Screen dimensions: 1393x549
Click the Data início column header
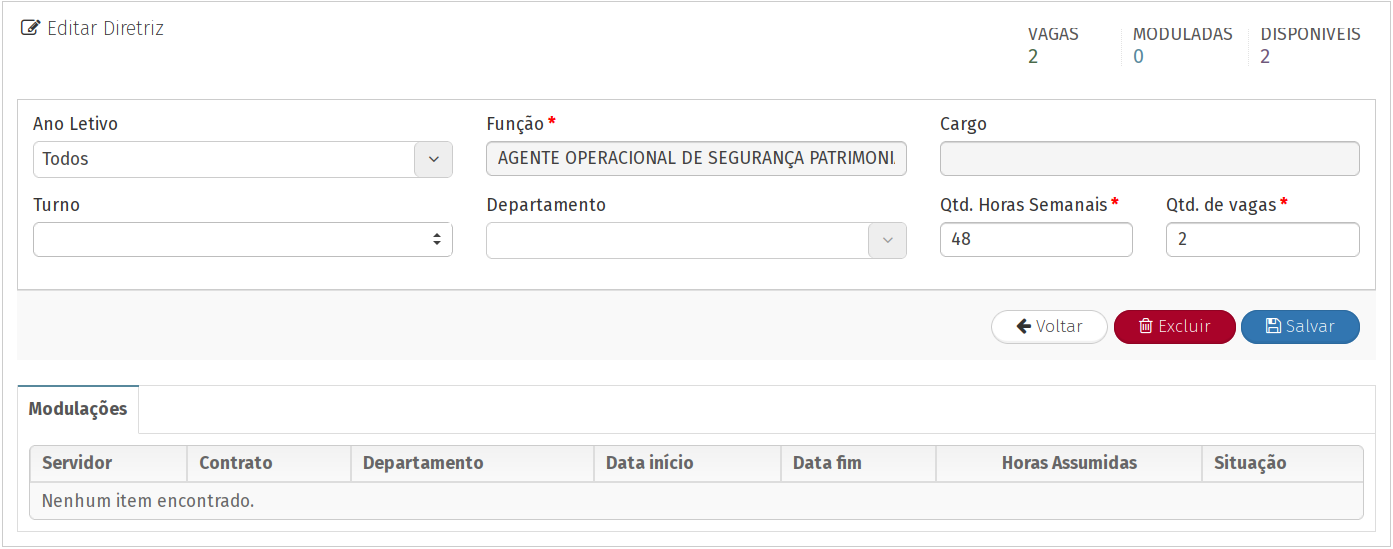pos(649,463)
